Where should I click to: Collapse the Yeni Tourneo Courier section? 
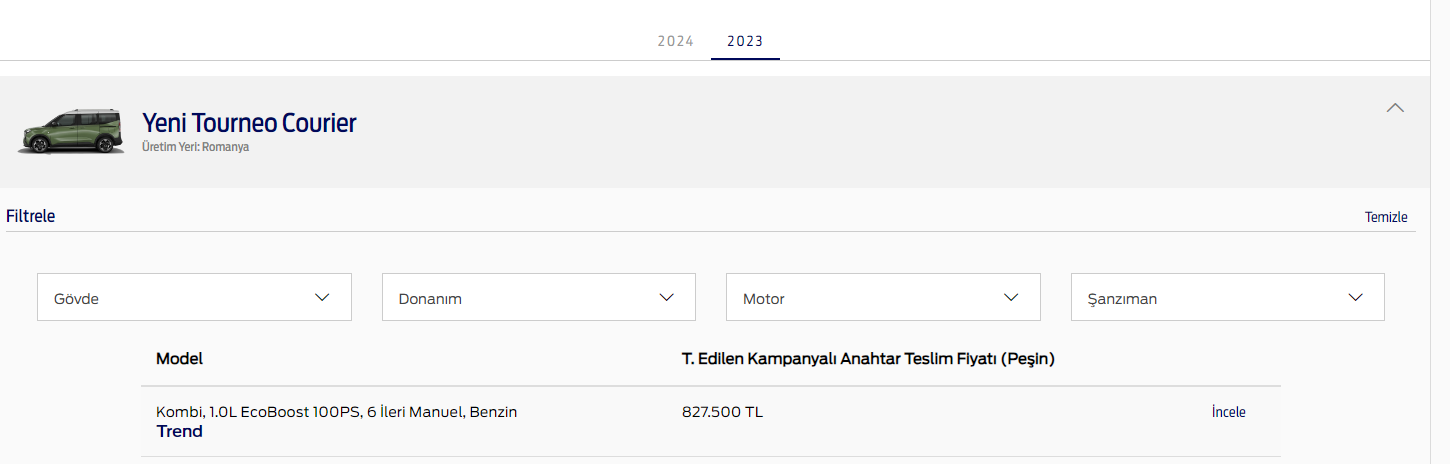[x=1395, y=108]
